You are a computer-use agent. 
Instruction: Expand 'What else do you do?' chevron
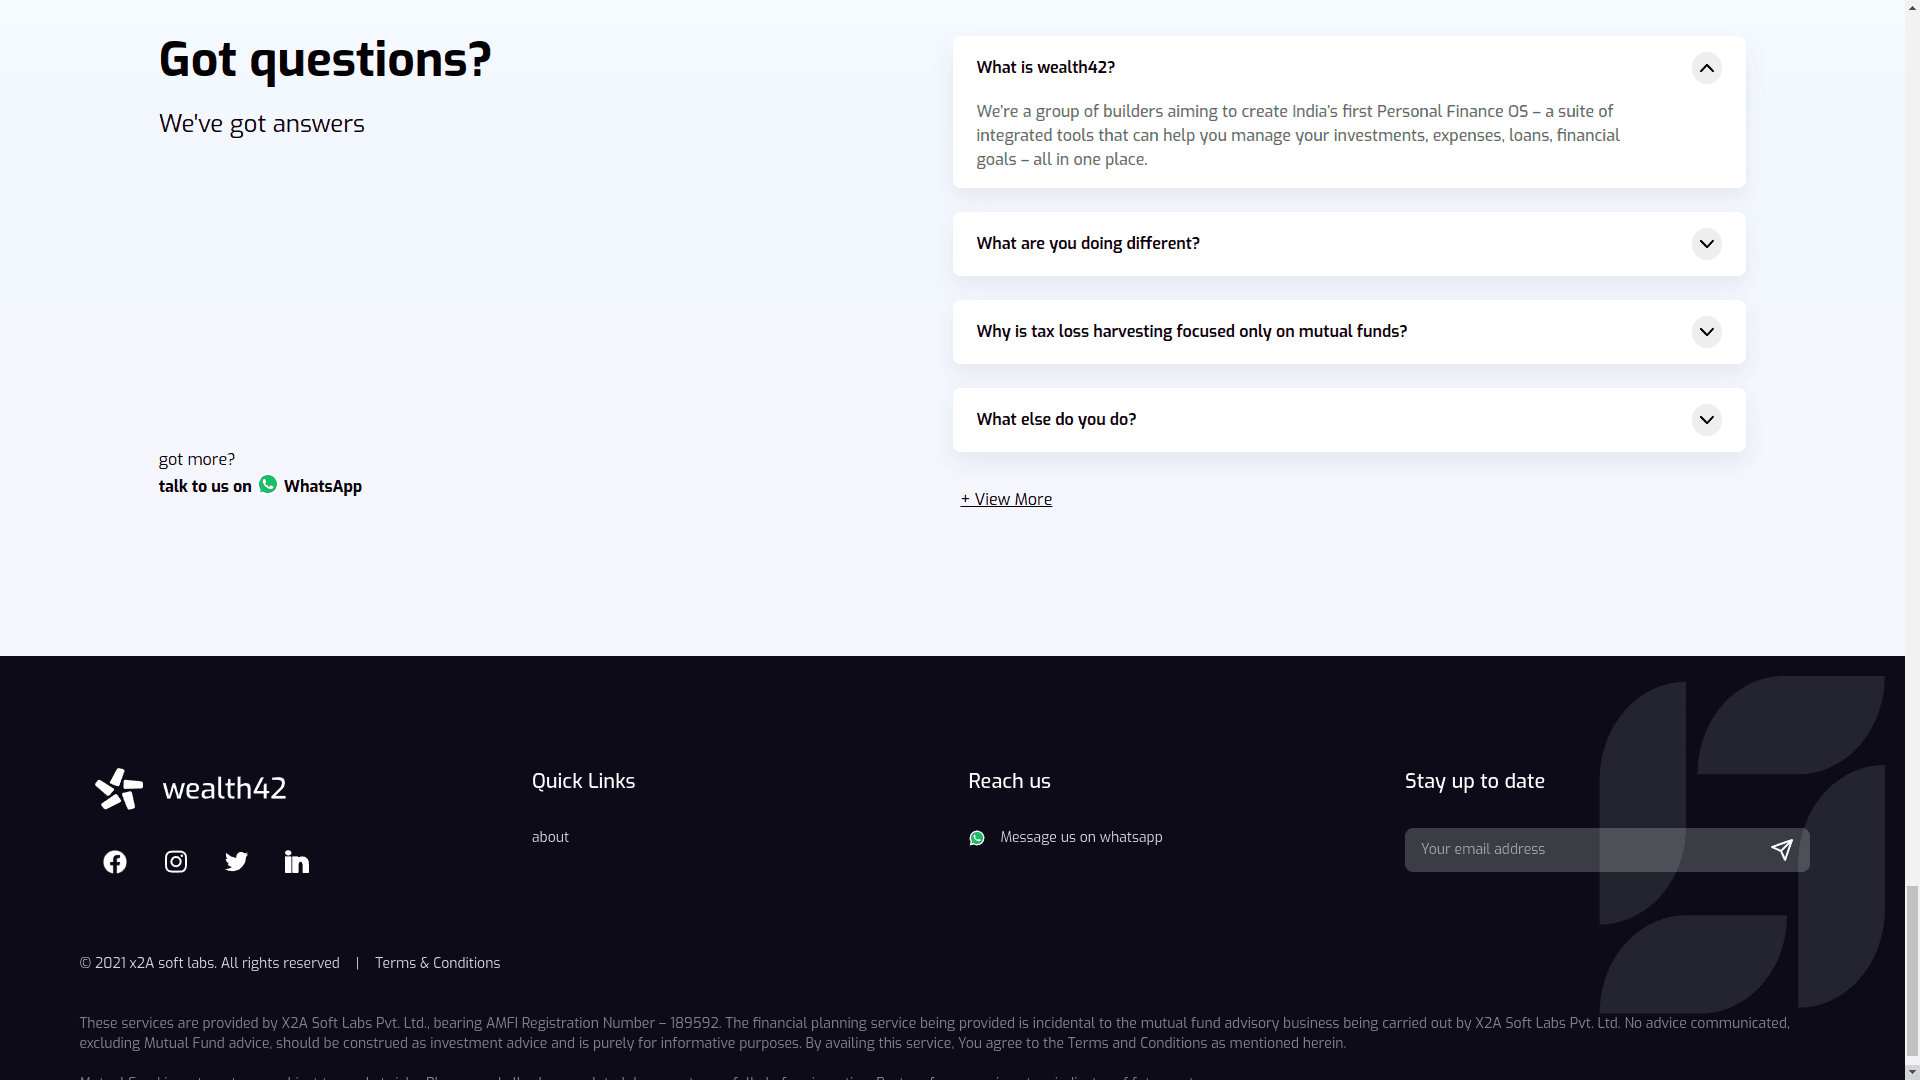[1706, 420]
